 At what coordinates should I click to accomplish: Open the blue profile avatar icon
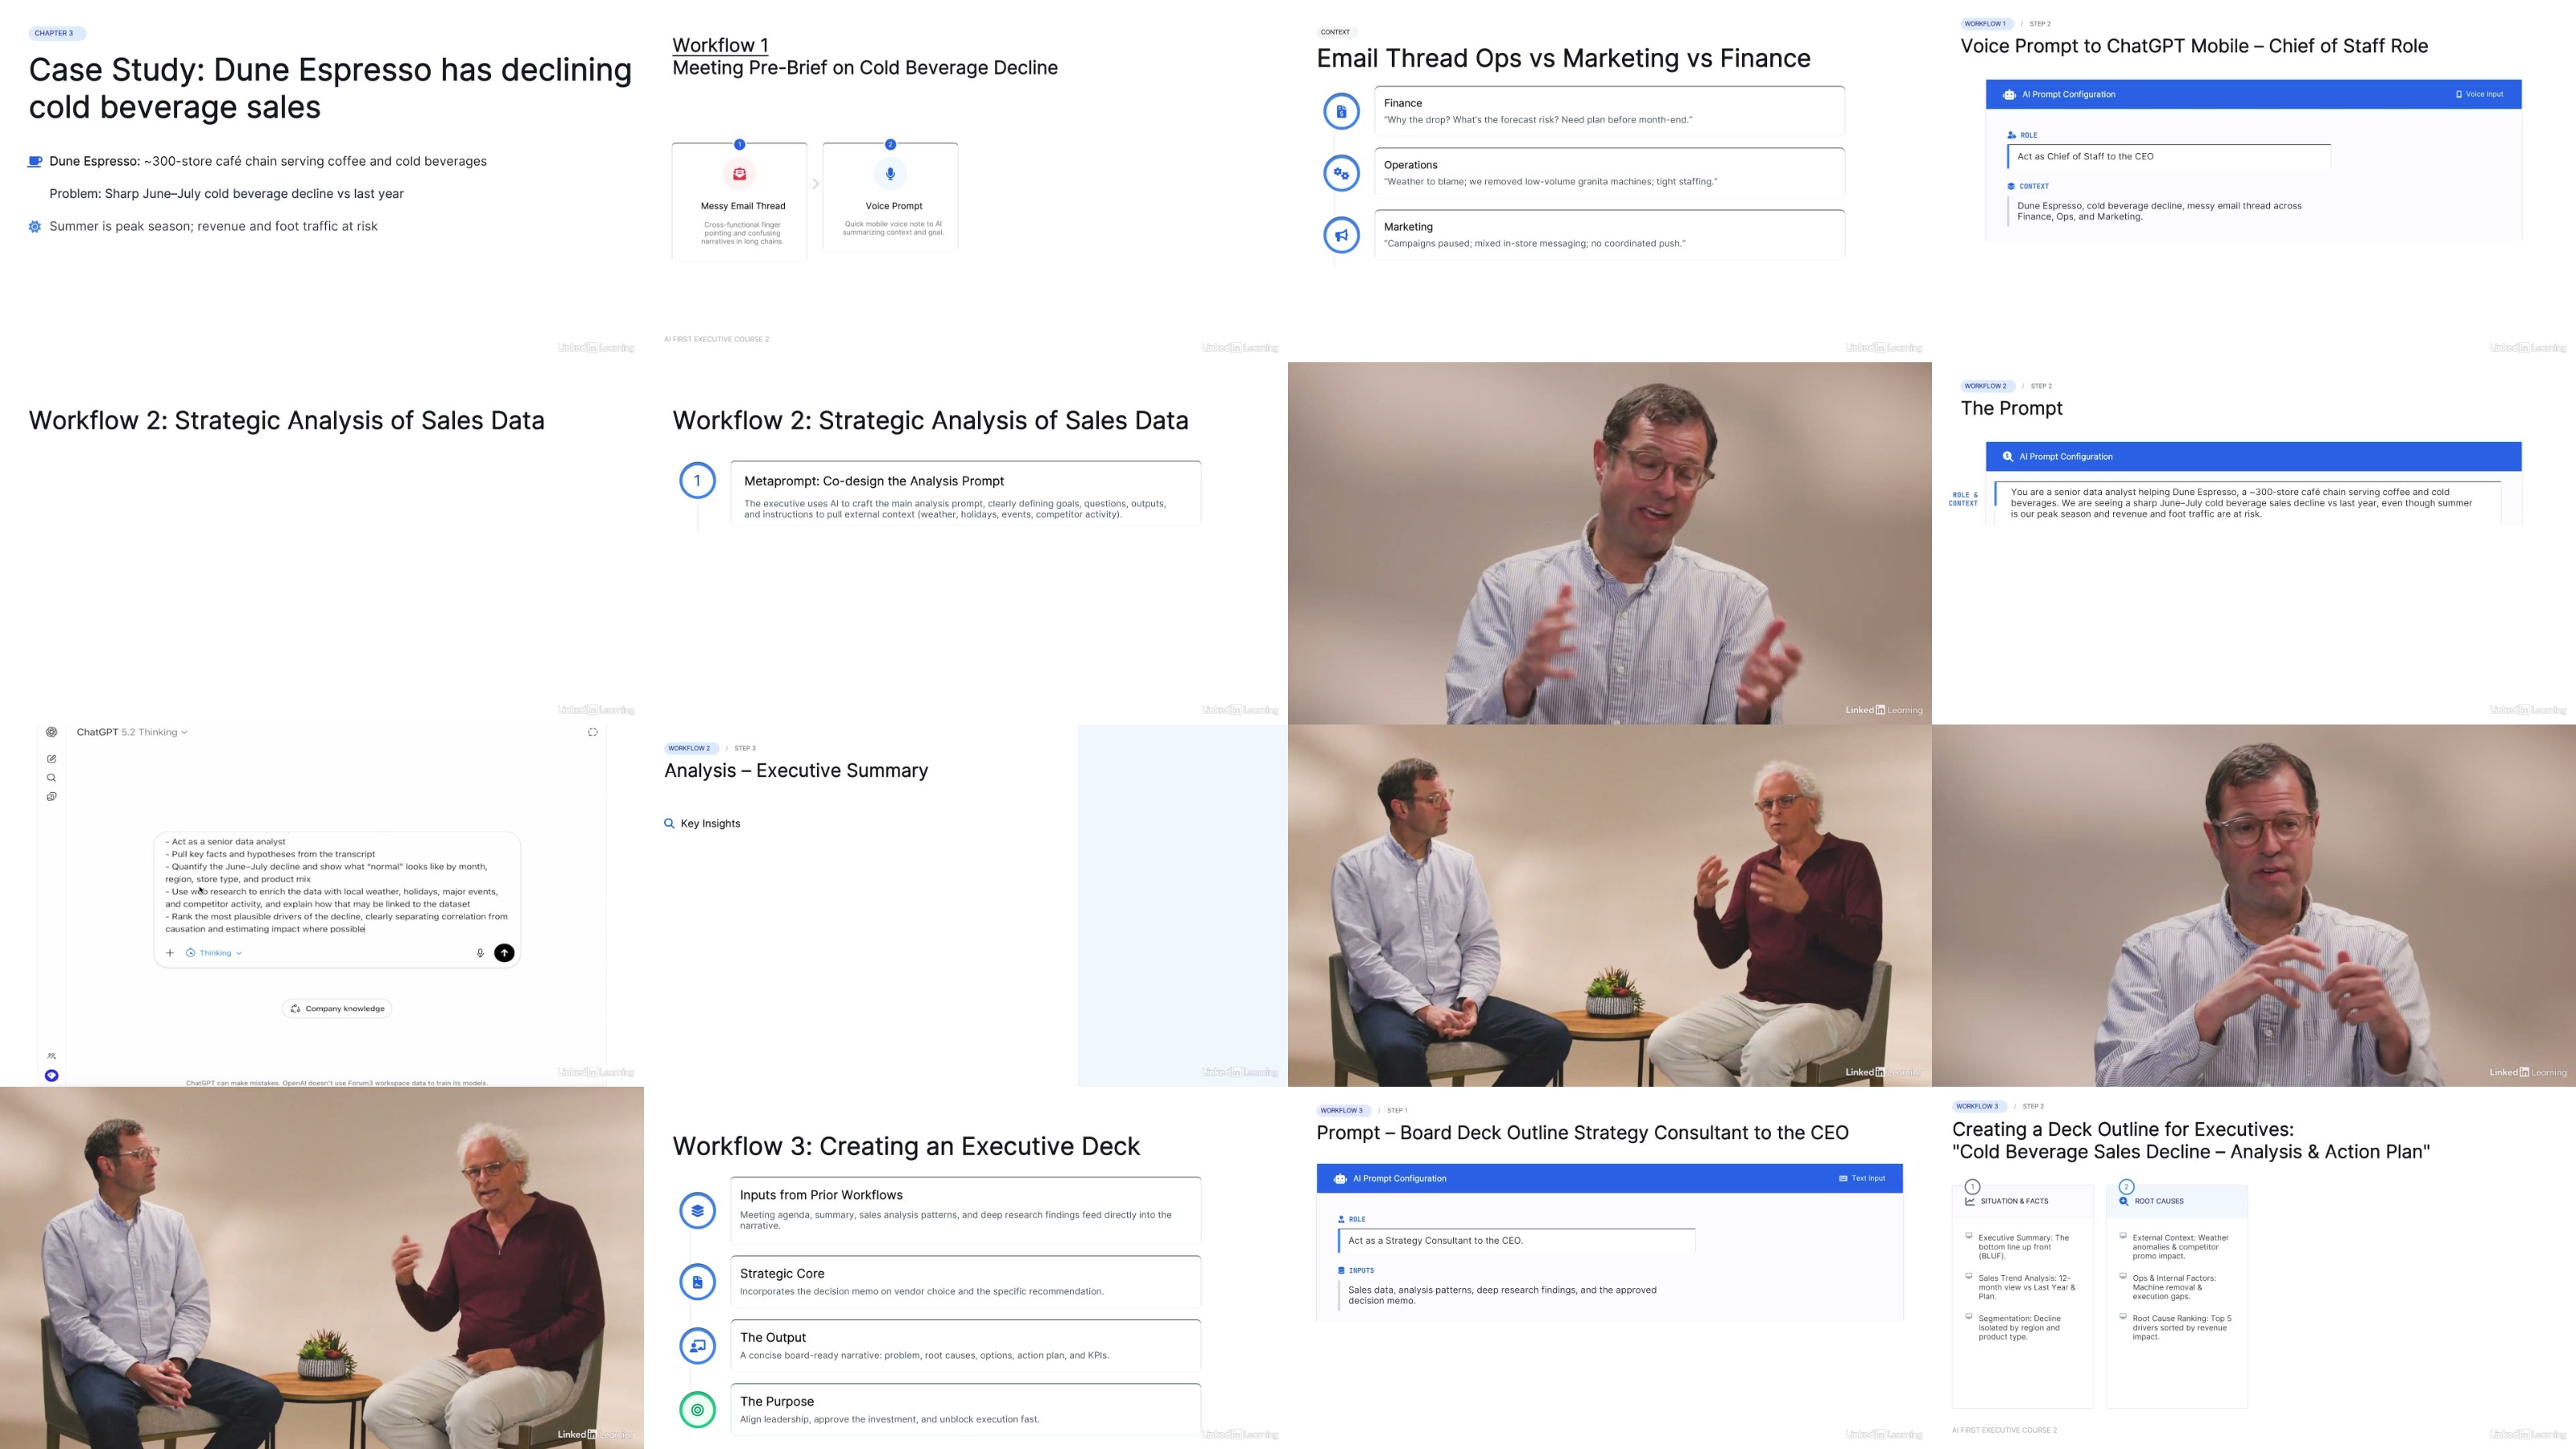52,1076
